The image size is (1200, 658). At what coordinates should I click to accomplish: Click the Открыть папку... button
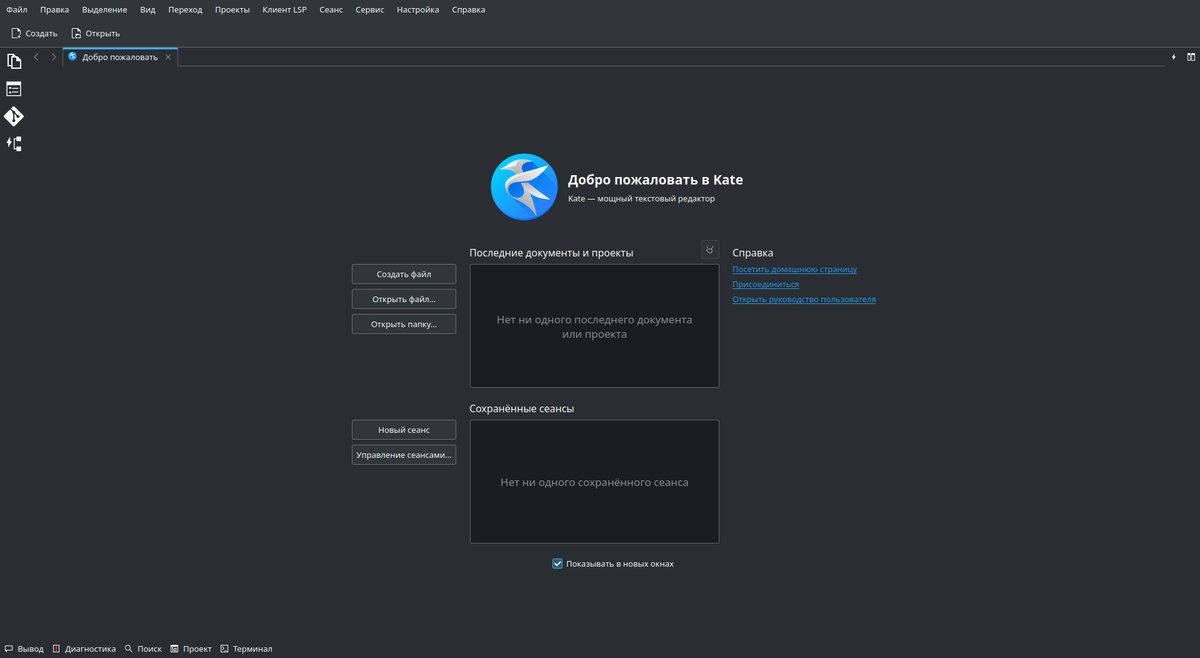pyautogui.click(x=404, y=324)
